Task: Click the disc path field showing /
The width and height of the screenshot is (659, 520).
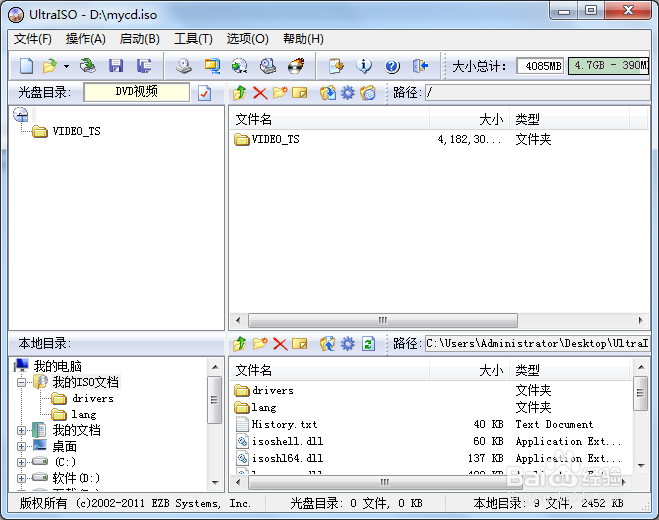Action: click(538, 92)
